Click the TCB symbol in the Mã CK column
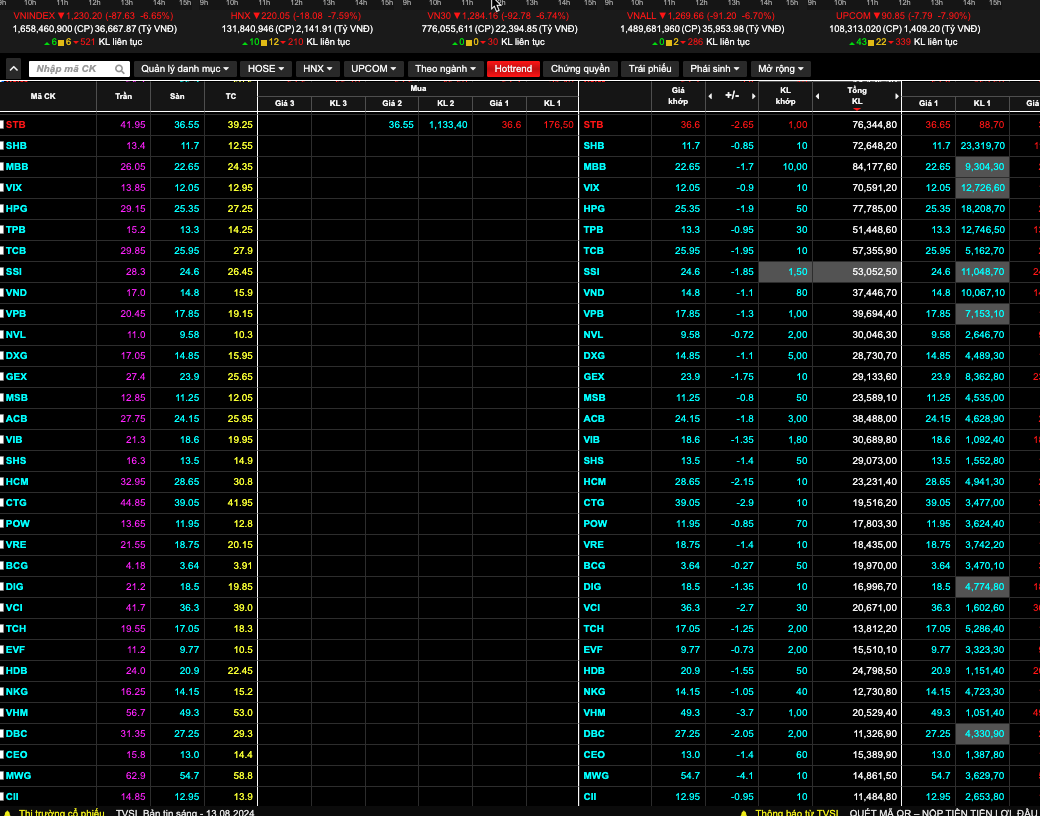1040x816 pixels. click(x=16, y=251)
